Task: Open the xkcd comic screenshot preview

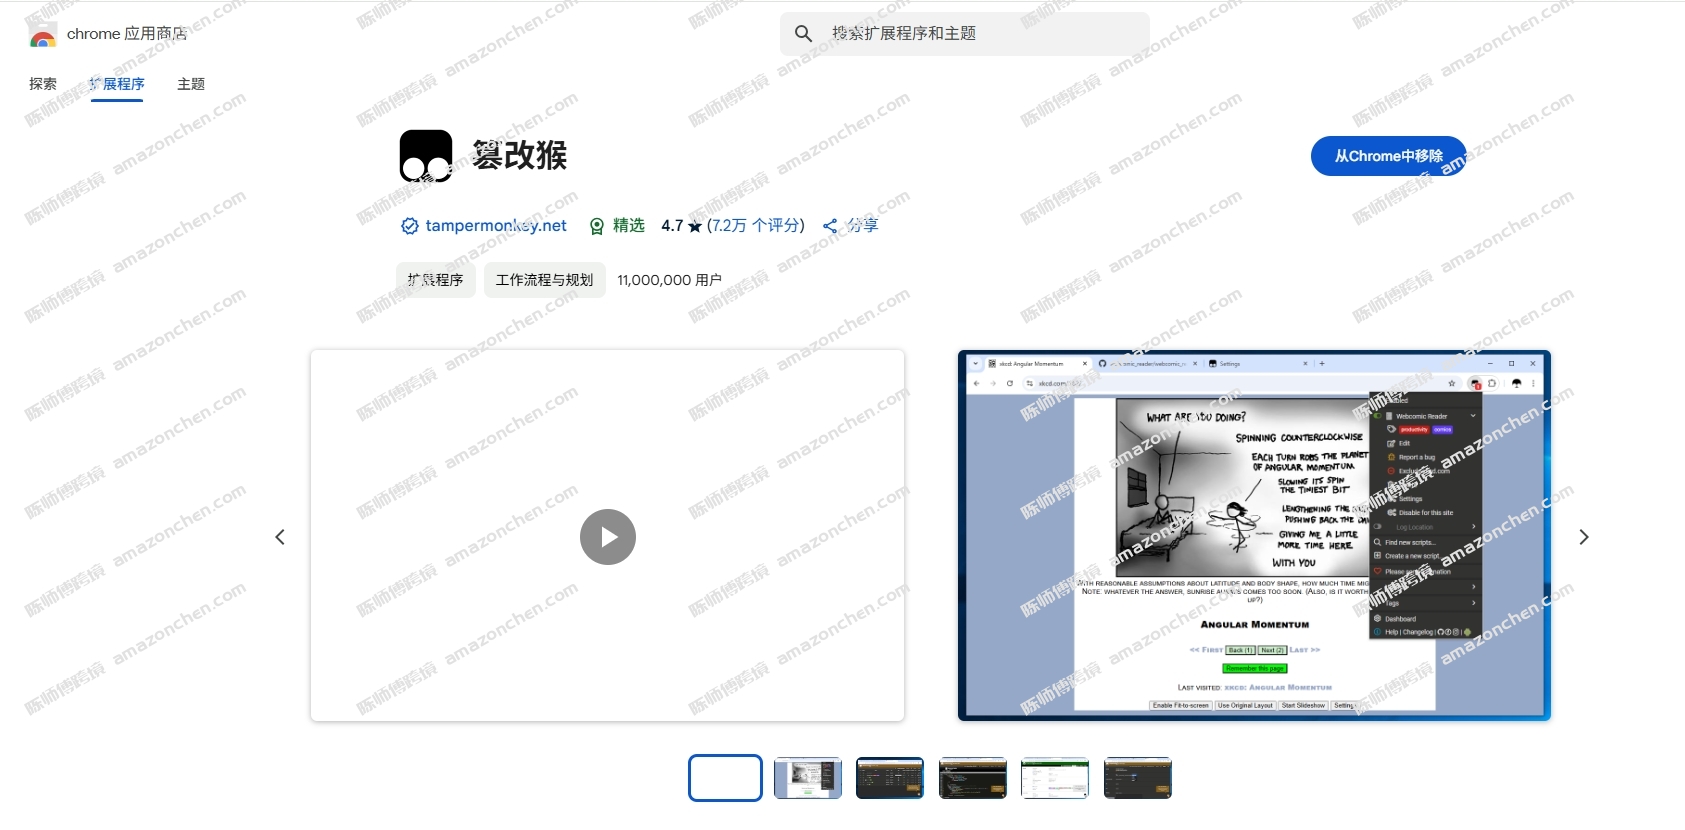Action: pyautogui.click(x=1254, y=535)
